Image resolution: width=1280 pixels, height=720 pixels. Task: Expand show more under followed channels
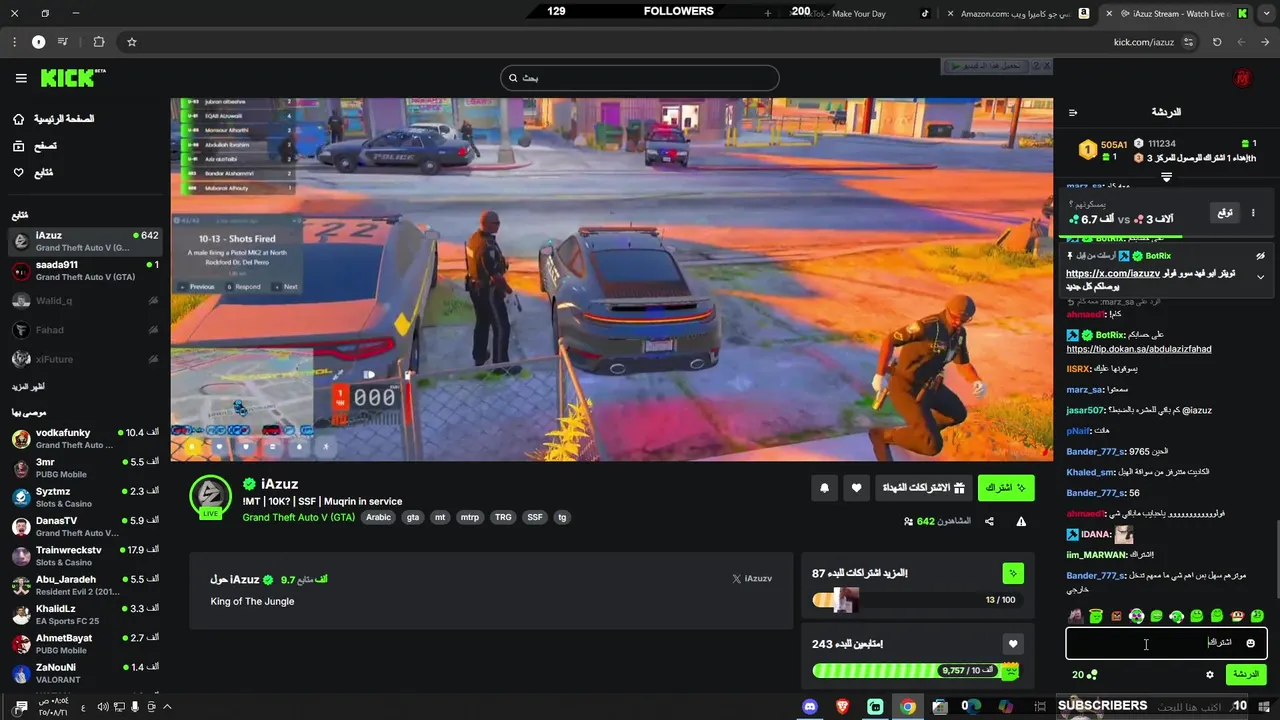[x=28, y=386]
